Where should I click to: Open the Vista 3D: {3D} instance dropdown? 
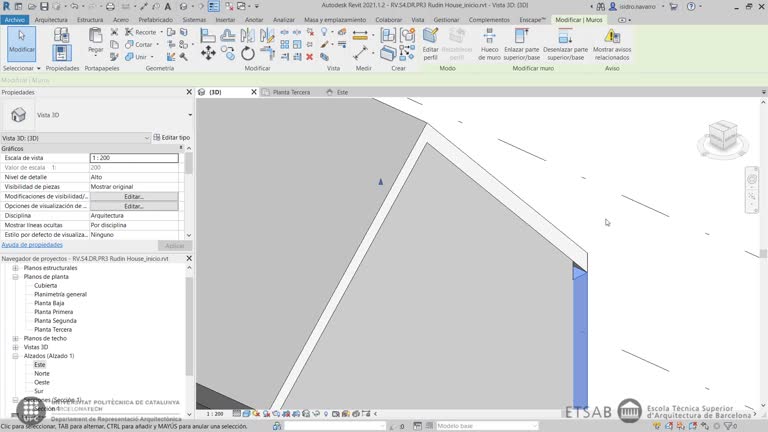[x=147, y=138]
